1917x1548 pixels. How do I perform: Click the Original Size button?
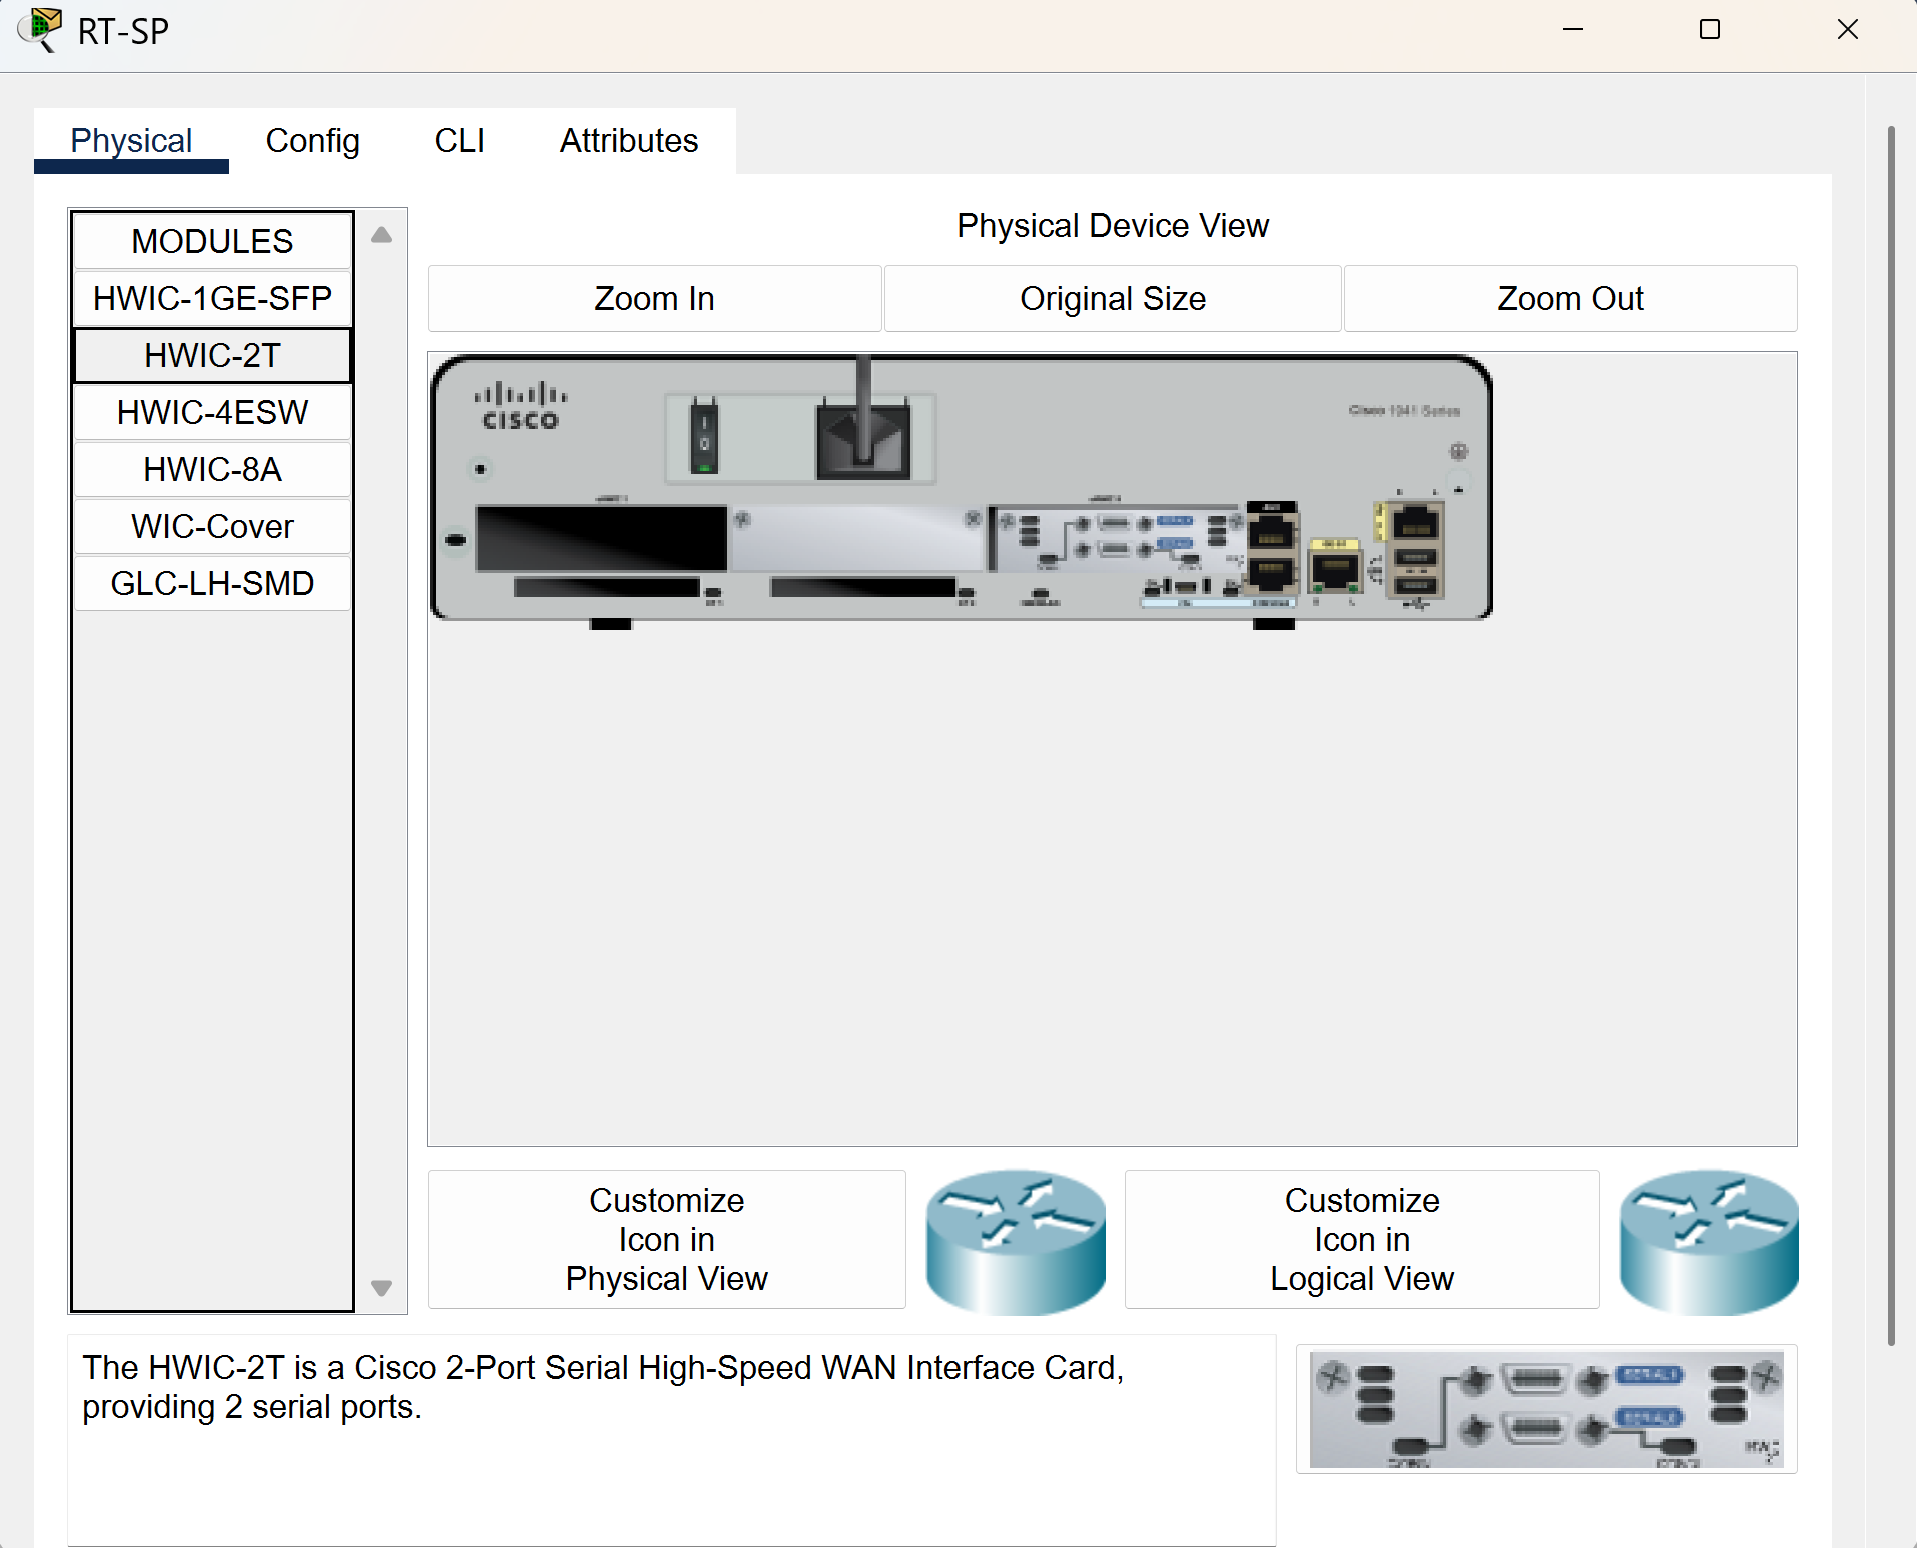click(1112, 298)
